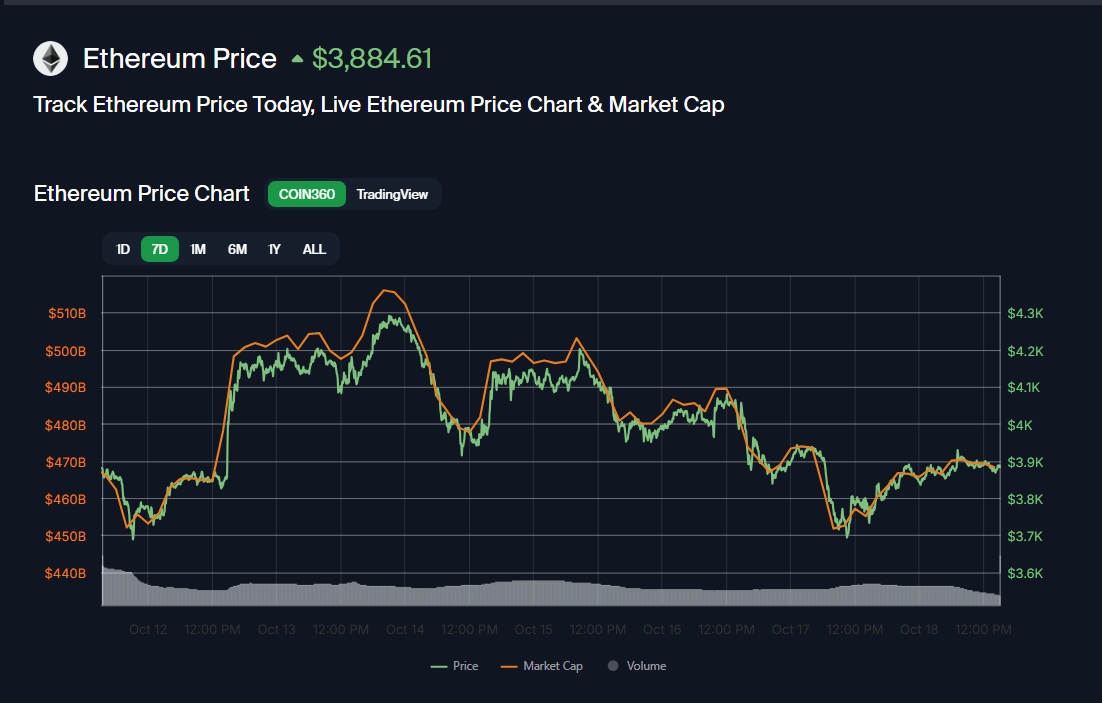The image size is (1102, 703).
Task: Click the Oct 14 date label on the axis
Action: (405, 630)
